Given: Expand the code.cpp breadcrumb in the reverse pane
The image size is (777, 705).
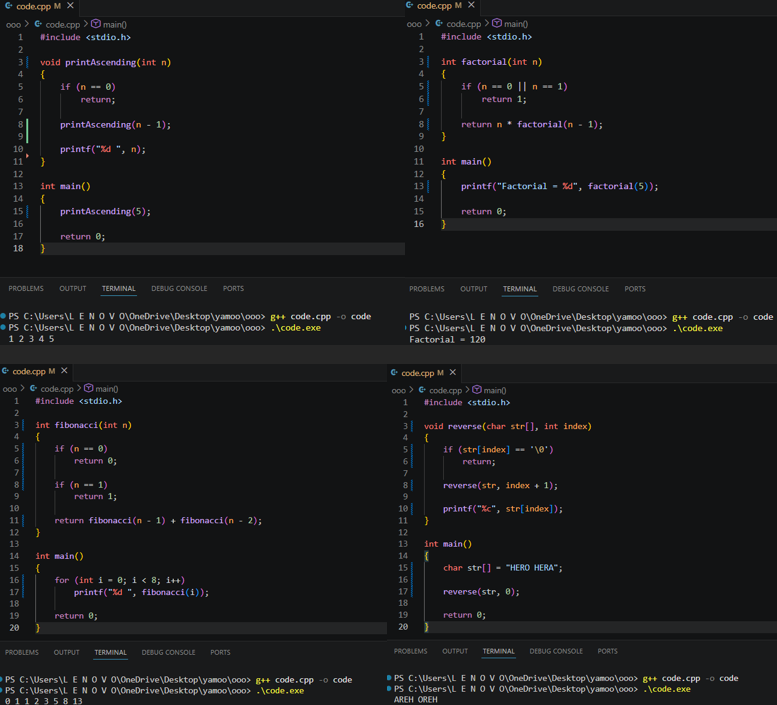Looking at the screenshot, I should click(445, 391).
